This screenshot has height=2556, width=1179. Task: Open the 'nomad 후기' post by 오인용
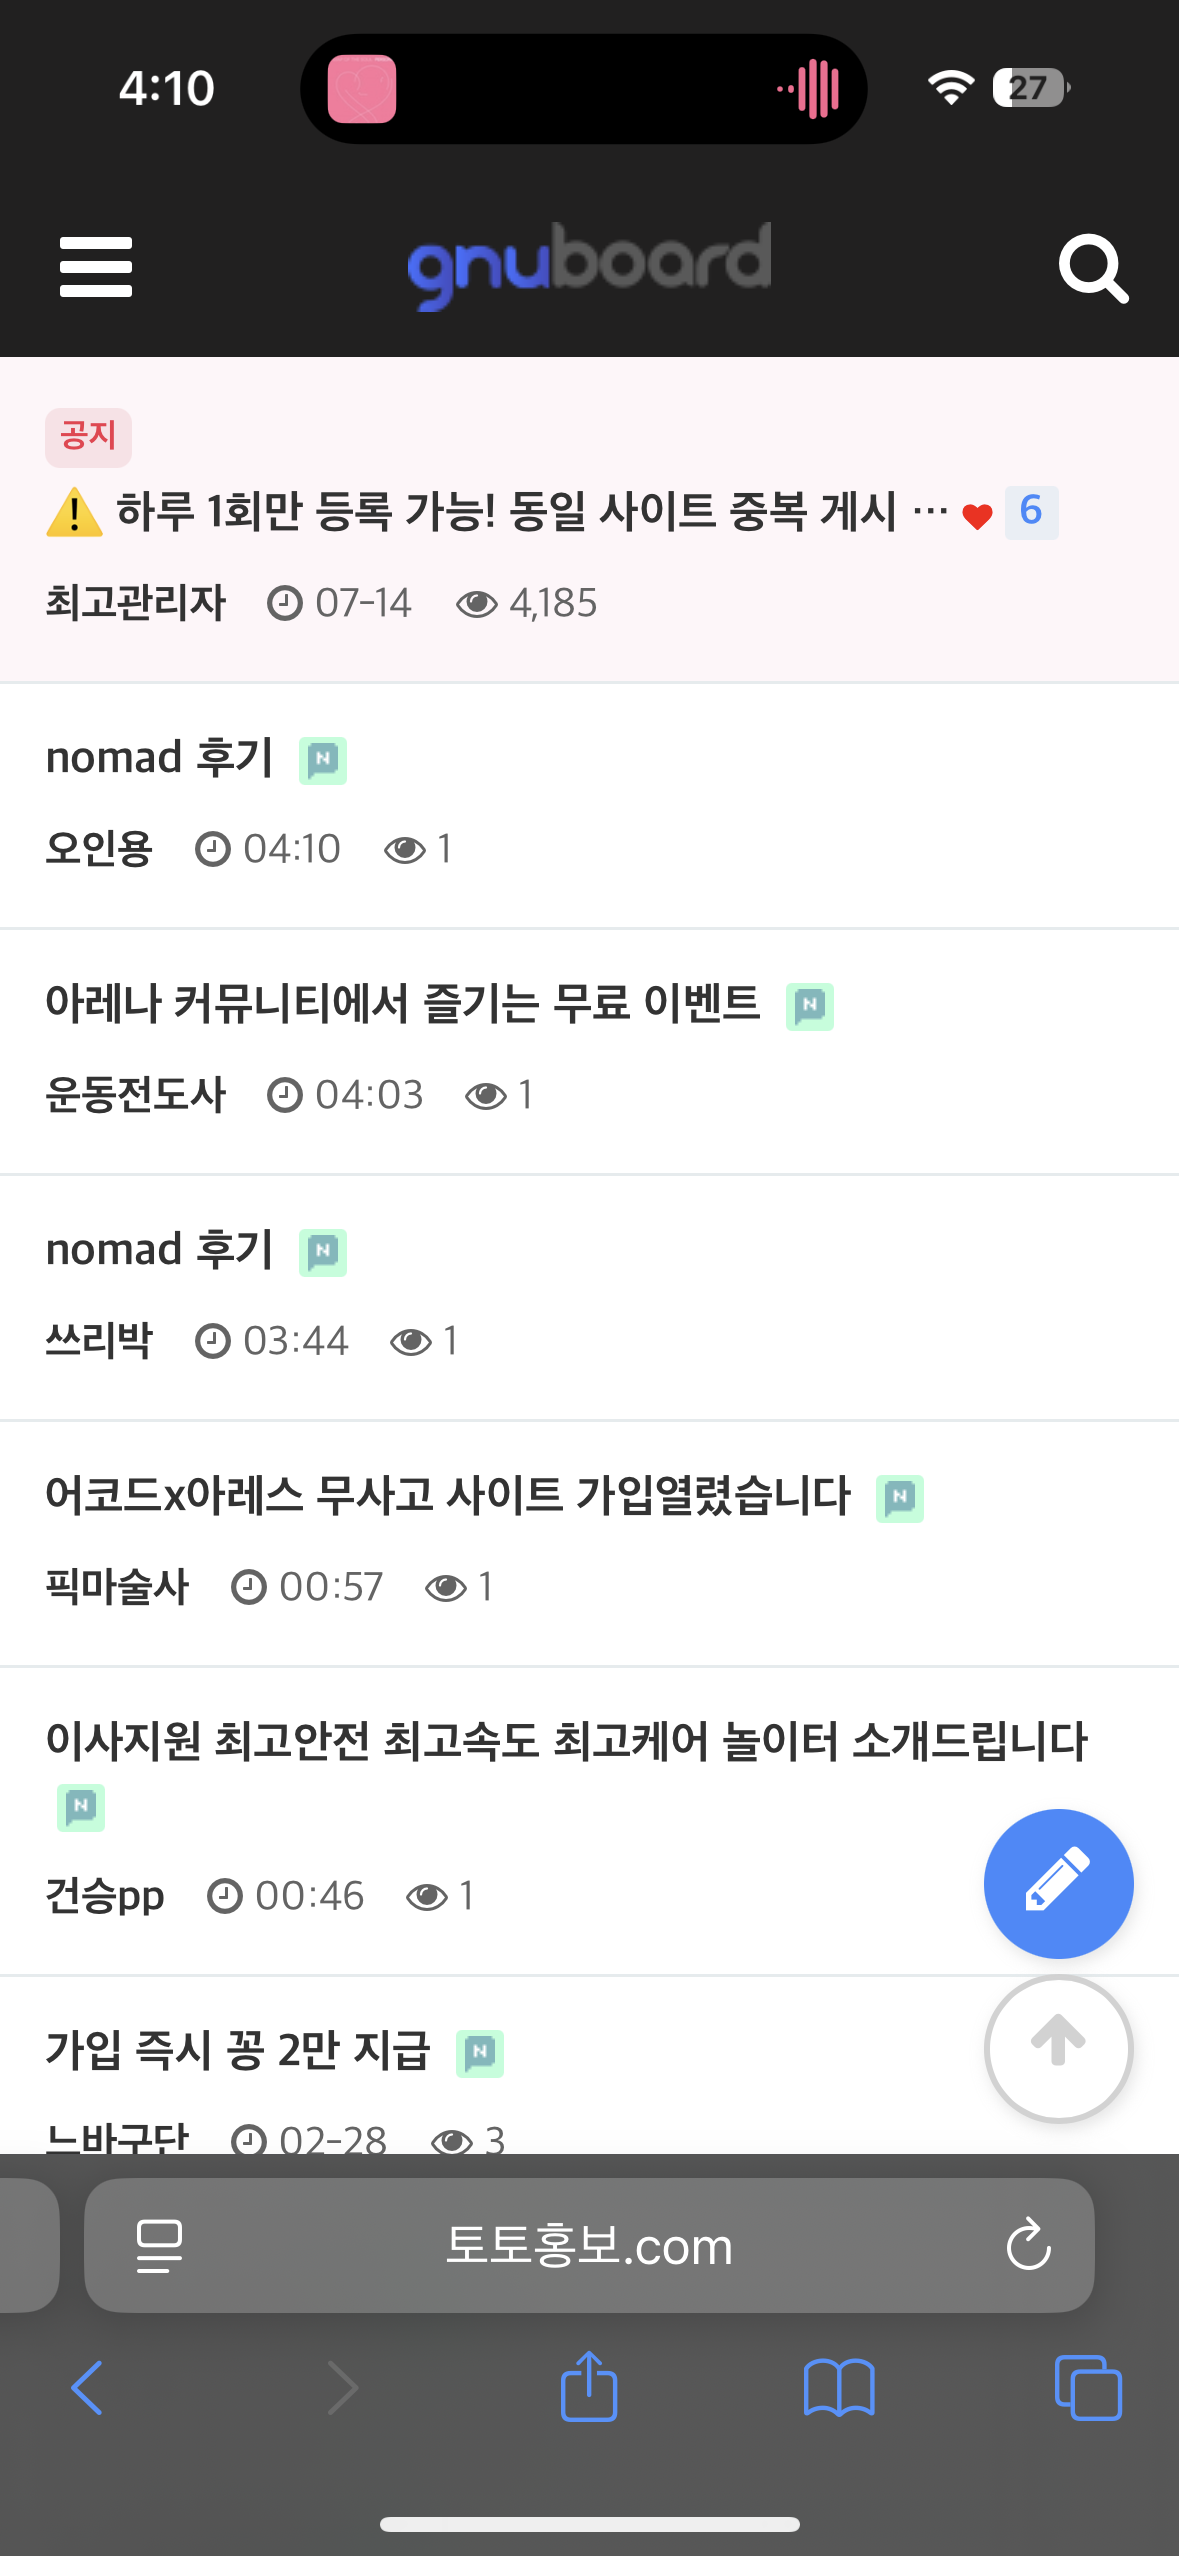coord(160,758)
